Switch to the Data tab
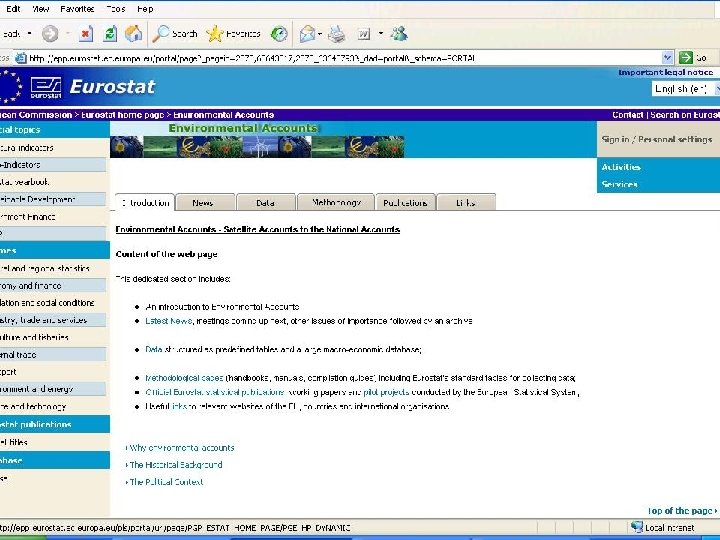Screen dimensions: 720x540 coord(265,202)
